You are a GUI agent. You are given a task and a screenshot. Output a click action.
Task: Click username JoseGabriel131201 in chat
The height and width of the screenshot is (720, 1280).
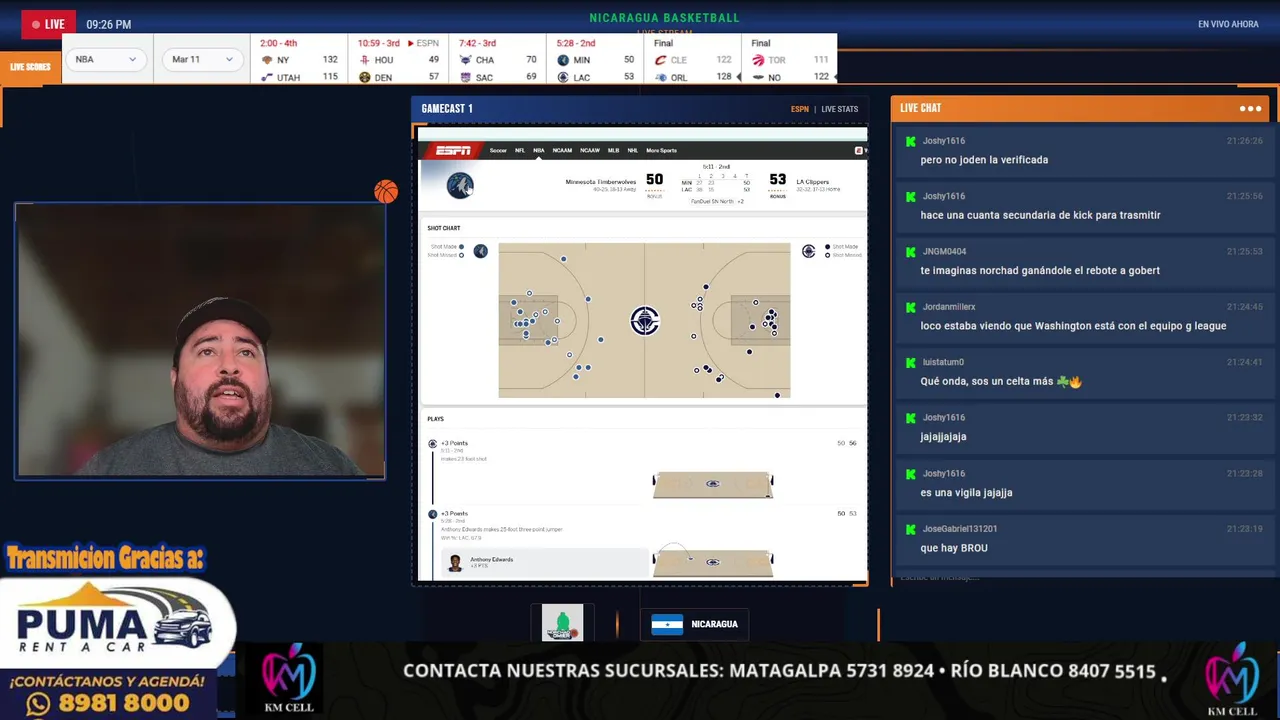tap(960, 528)
